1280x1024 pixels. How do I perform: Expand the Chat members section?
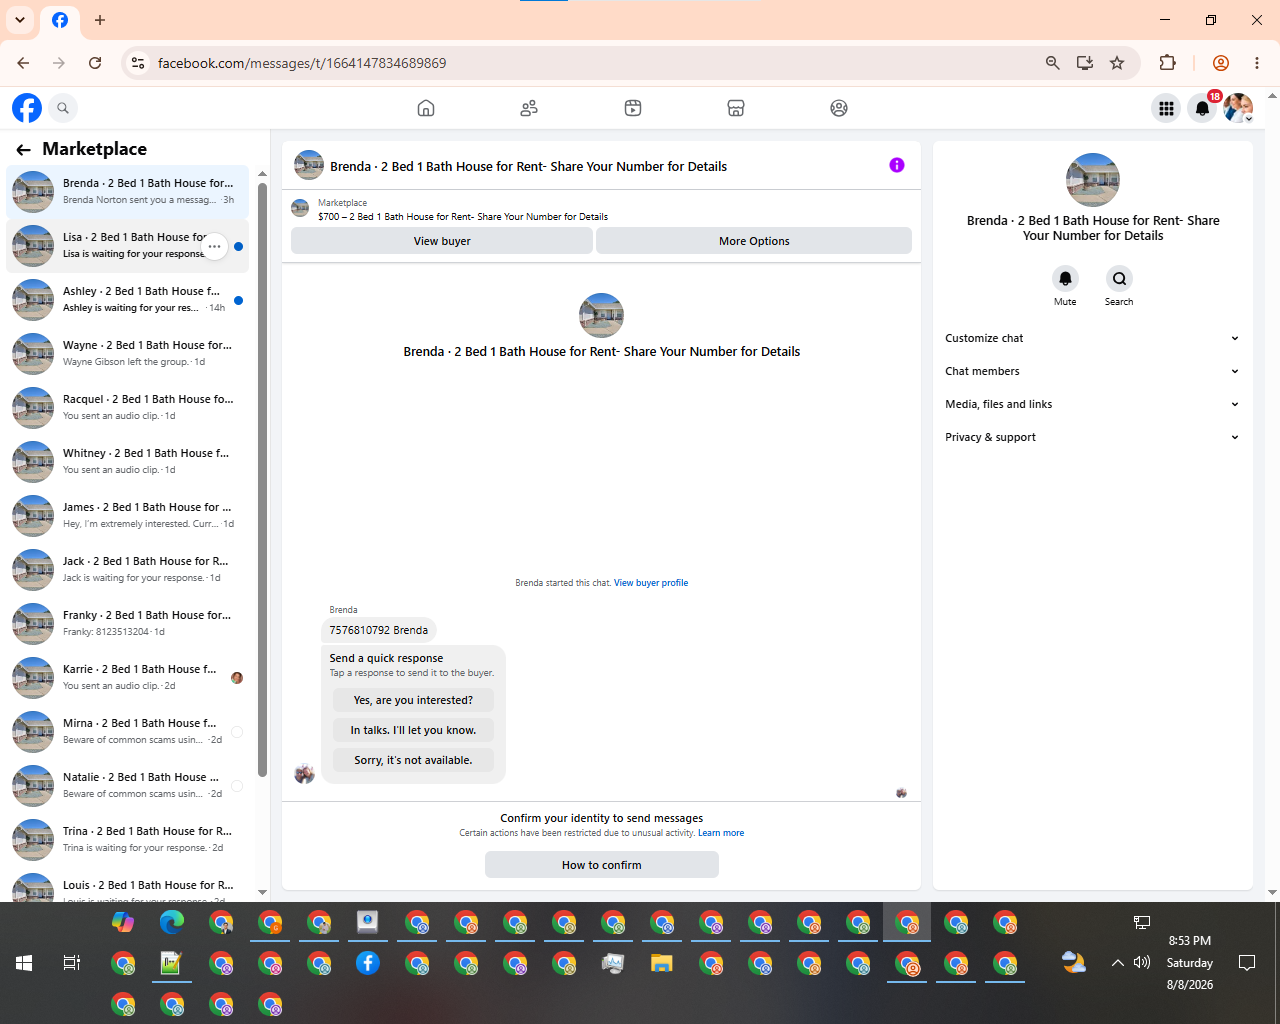tap(1092, 371)
